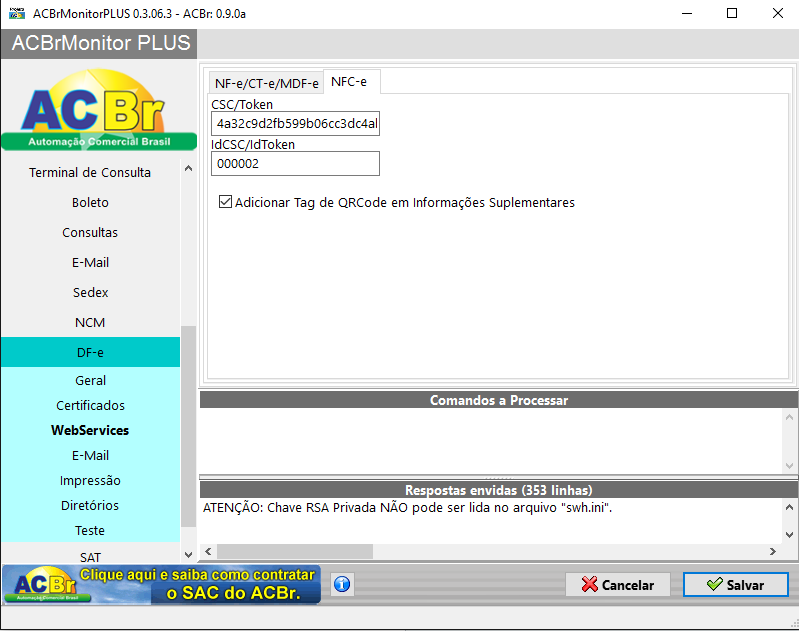Select Diretórios under DF-e
799x631 pixels.
click(90, 505)
